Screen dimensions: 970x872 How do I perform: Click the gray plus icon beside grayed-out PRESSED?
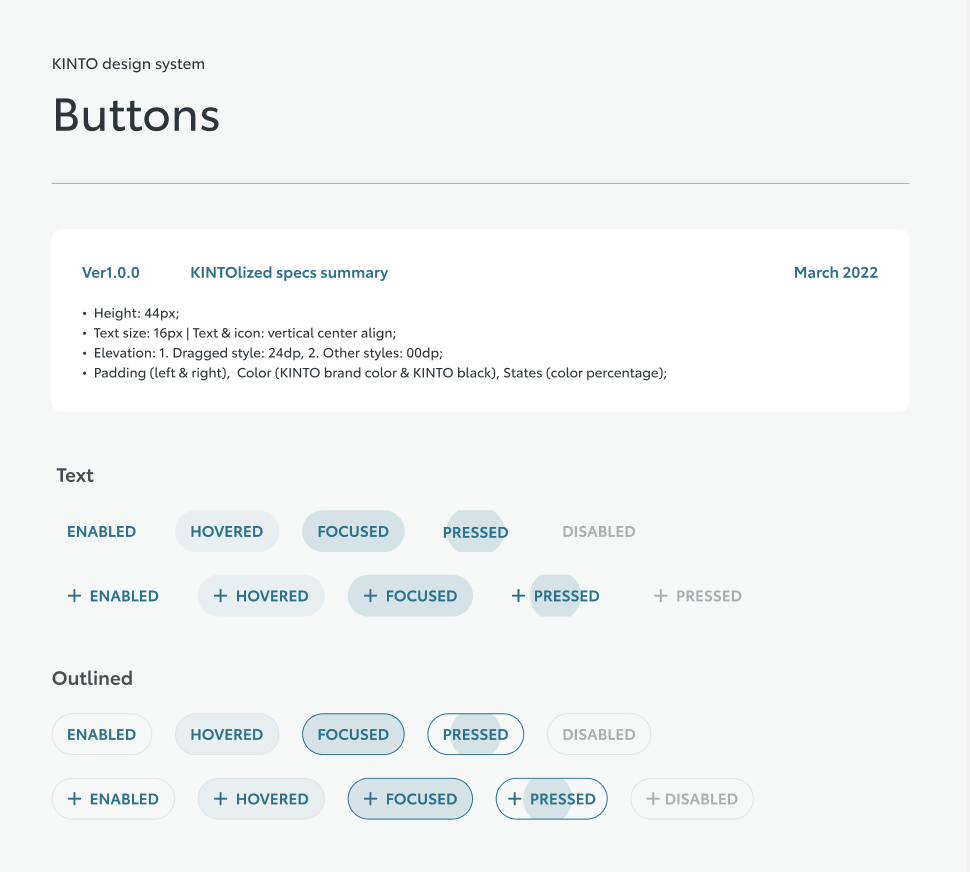(x=660, y=596)
